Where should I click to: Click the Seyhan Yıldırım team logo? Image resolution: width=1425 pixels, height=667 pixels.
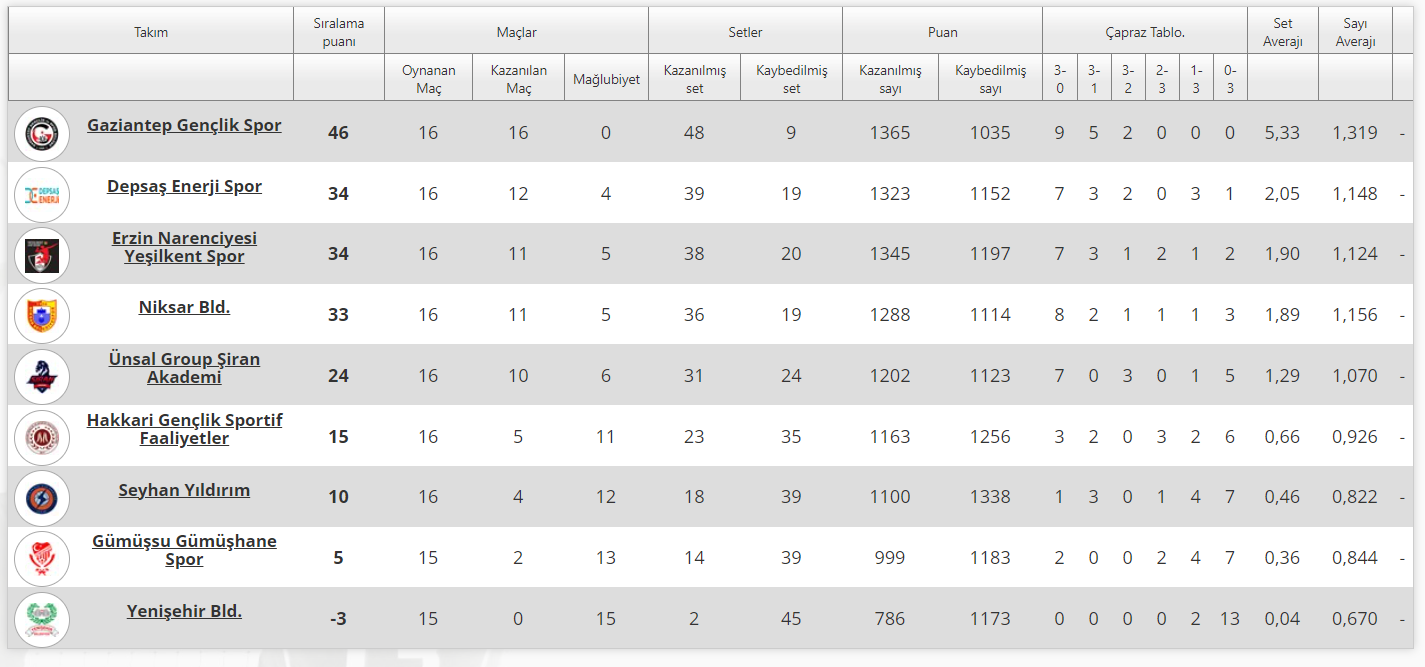42,498
